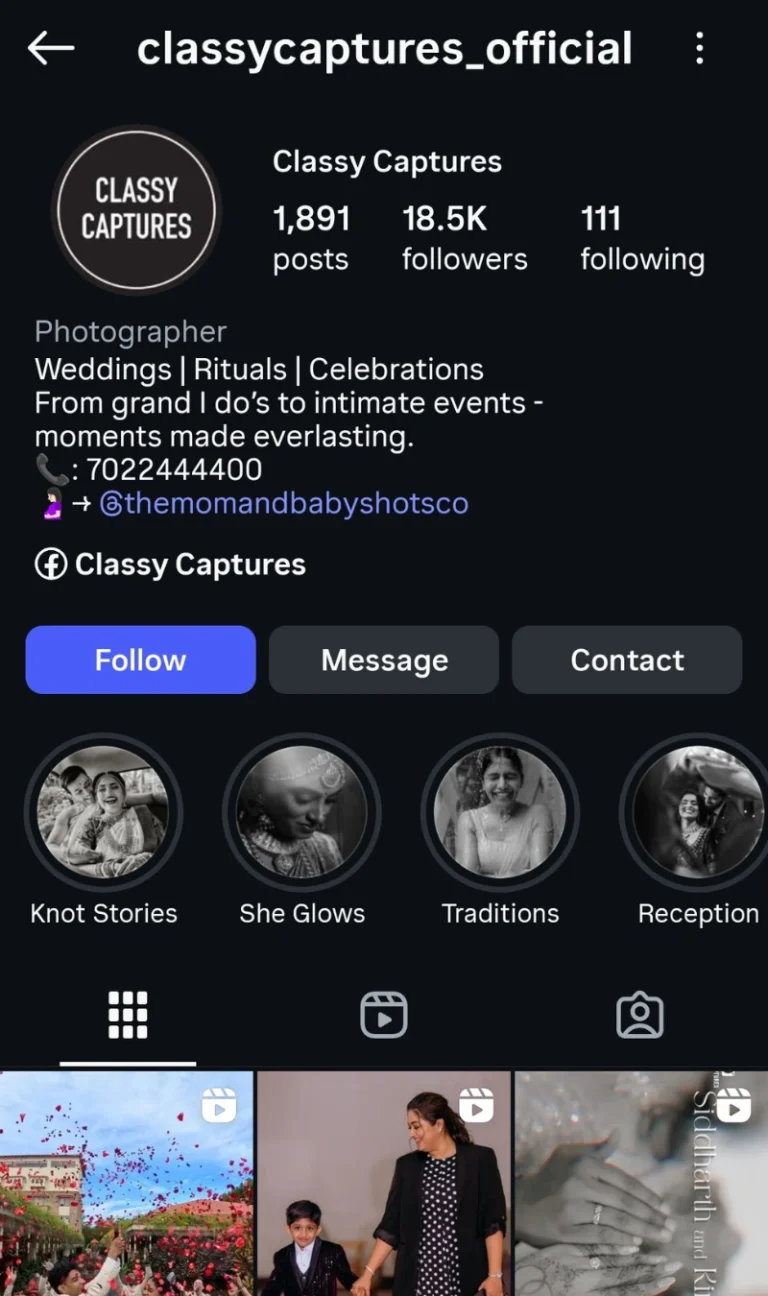Open the rose petals wedding reel thumbnail

126,1184
